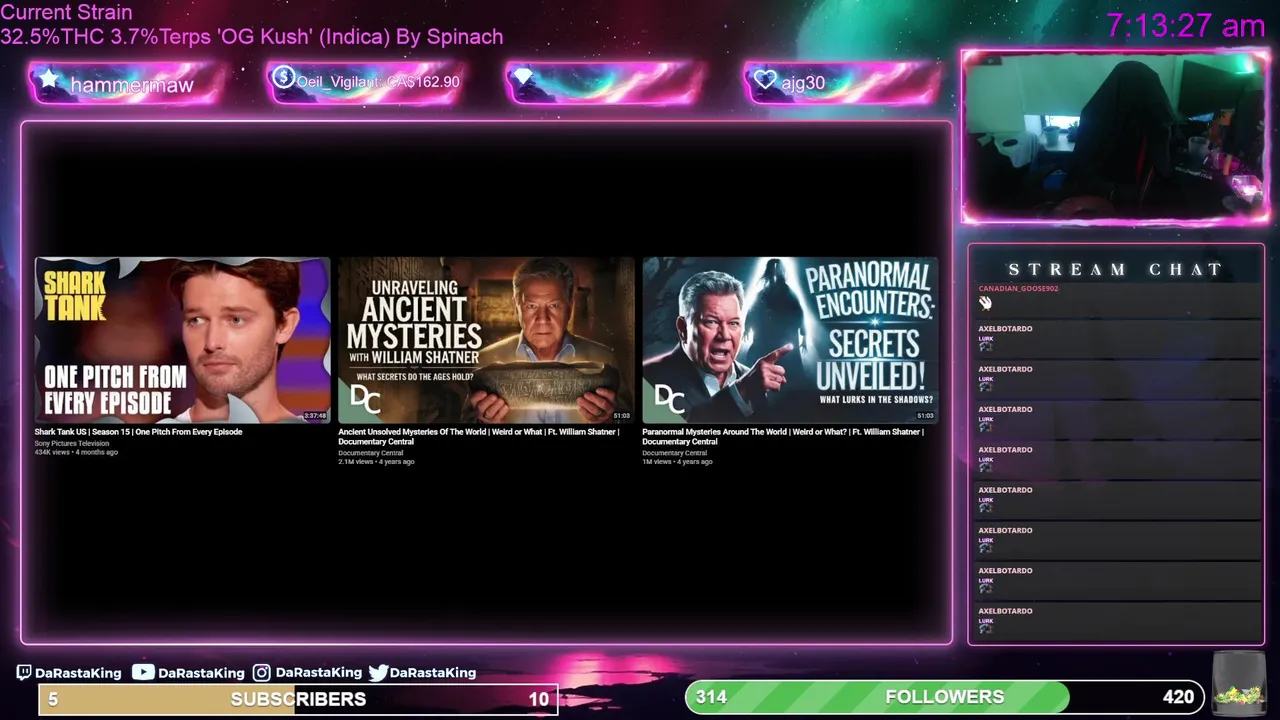Screen dimensions: 1280x720
Task: Click the Twitch DaRastaKing handle
Action: coord(78,673)
